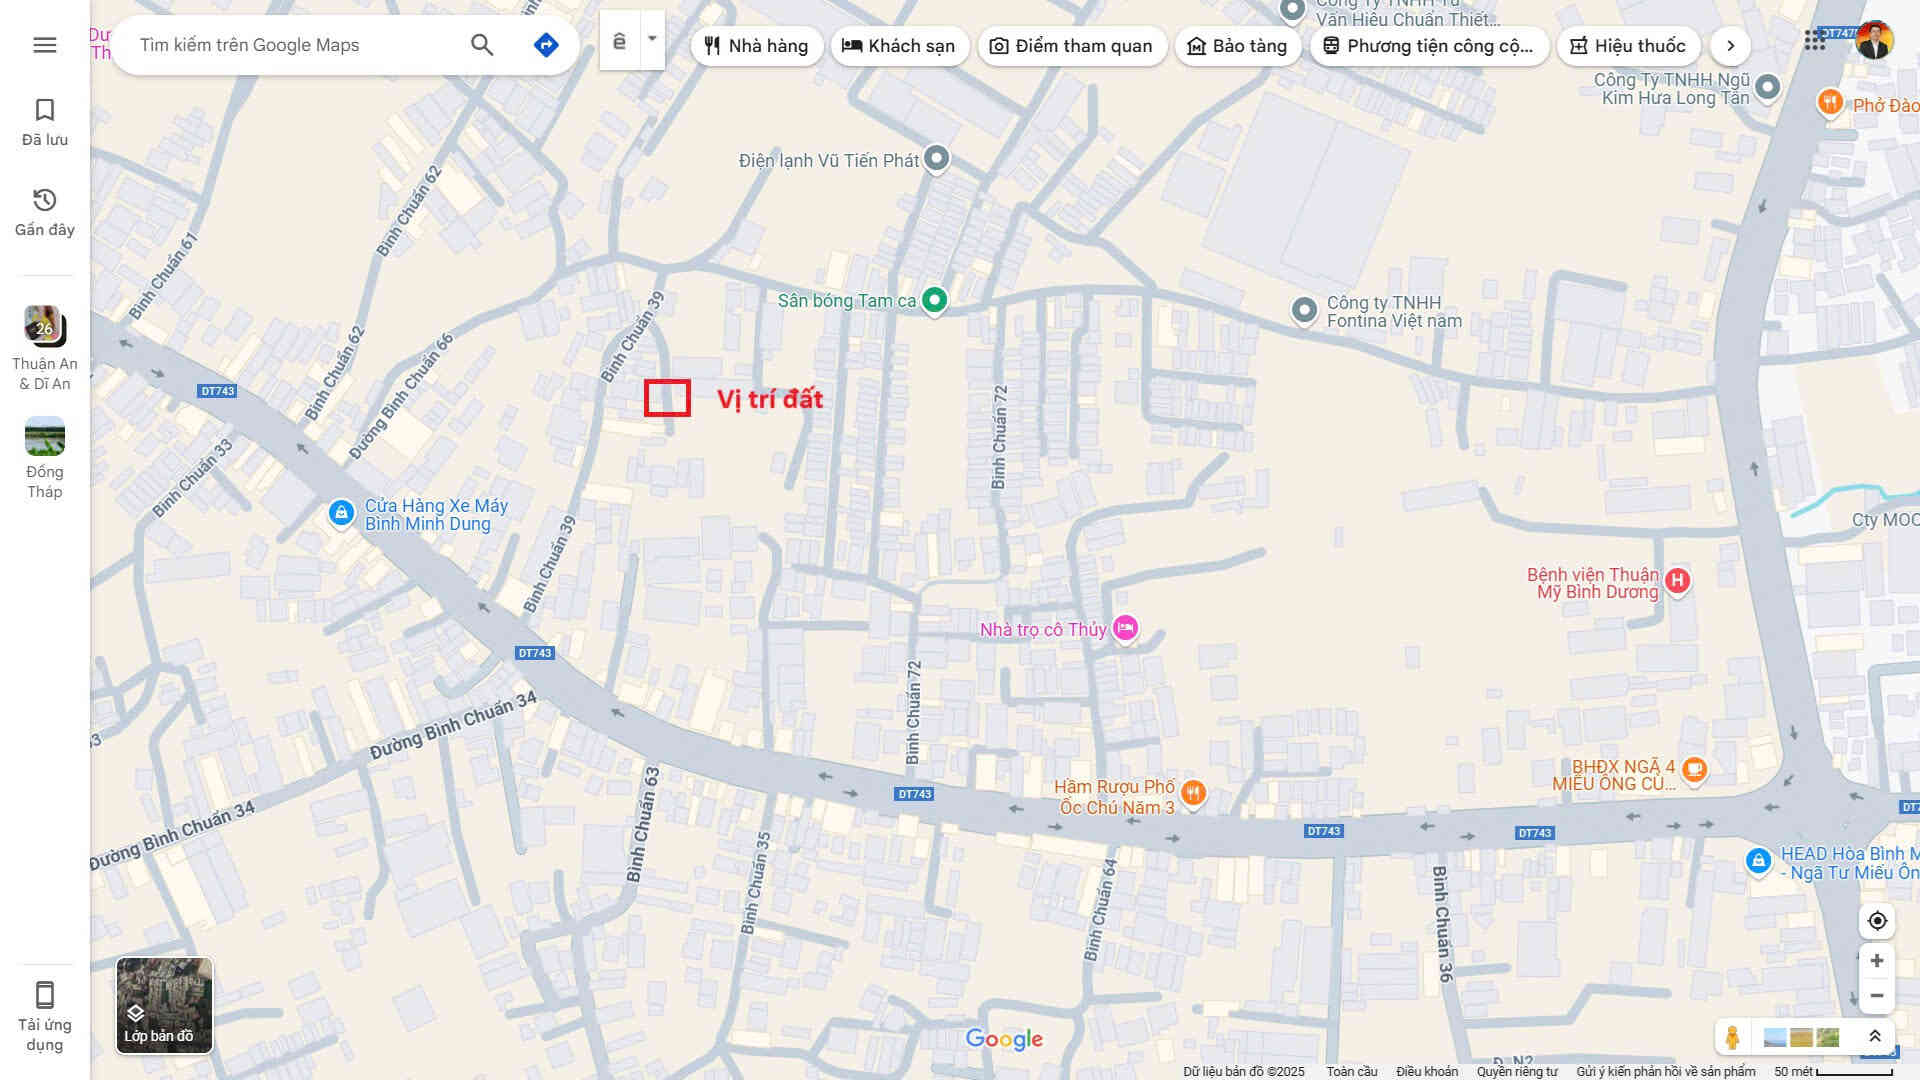The height and width of the screenshot is (1080, 1920).
Task: Click the Hiệu thuốc chip
Action: point(1628,46)
